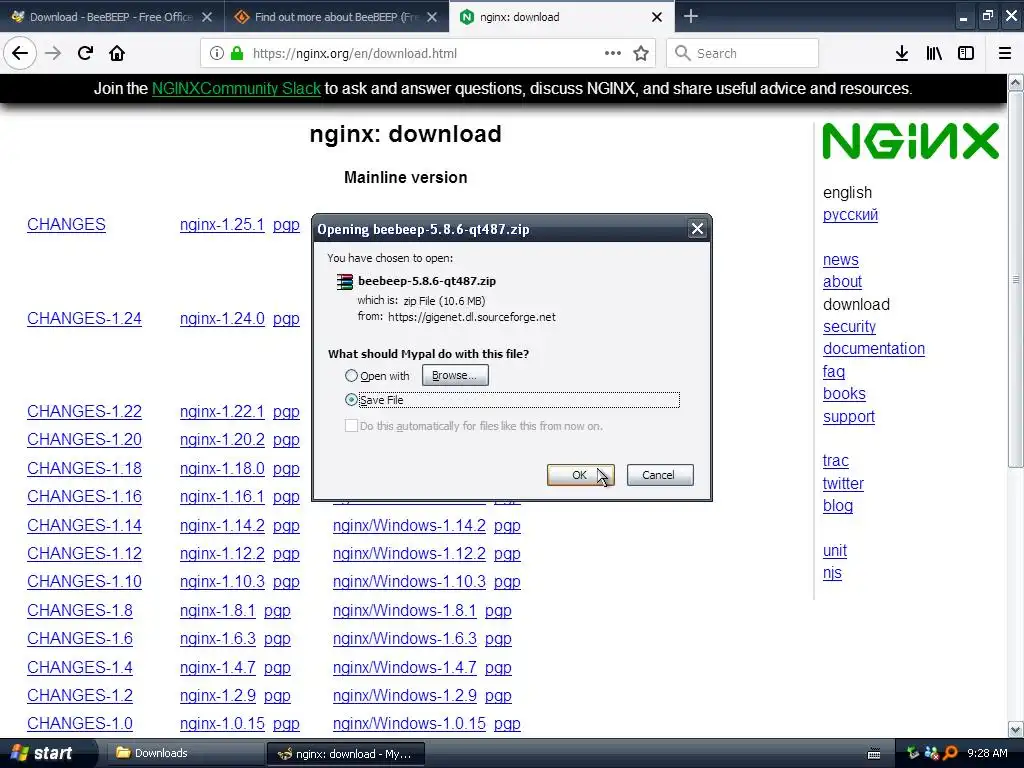Open the security sidebar link

849,326
